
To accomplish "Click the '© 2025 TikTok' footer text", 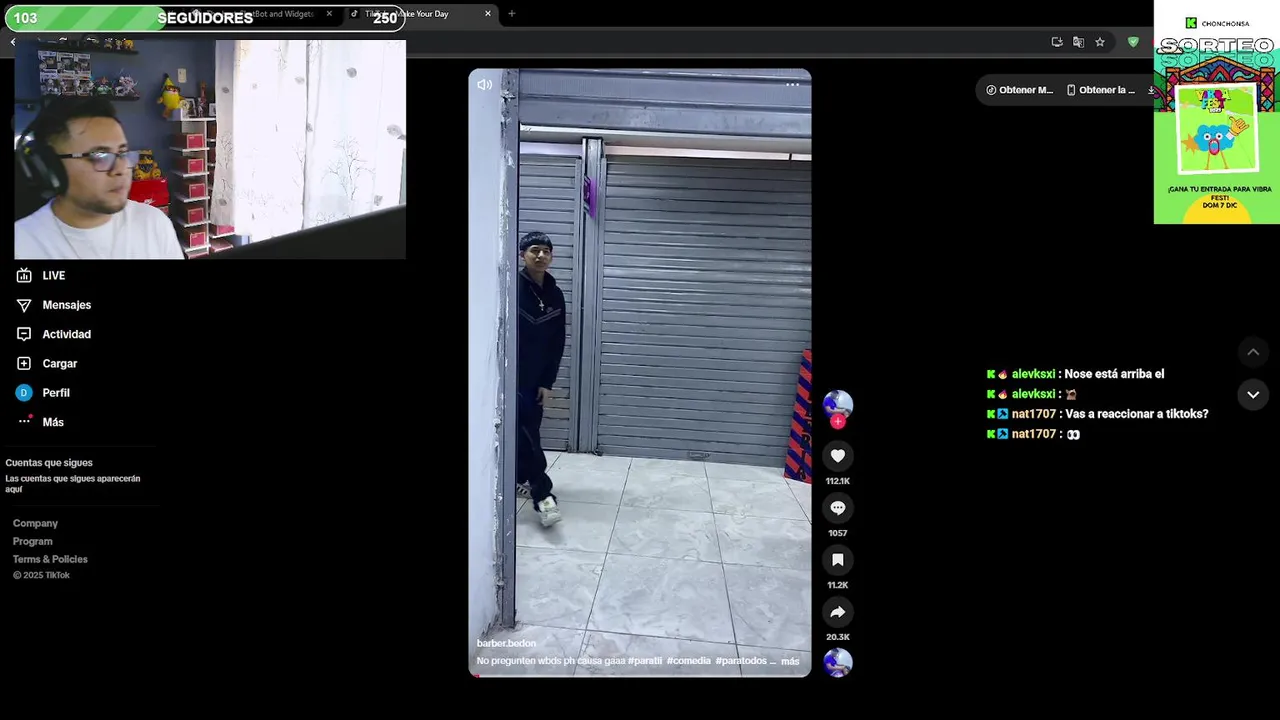I will coord(41,576).
